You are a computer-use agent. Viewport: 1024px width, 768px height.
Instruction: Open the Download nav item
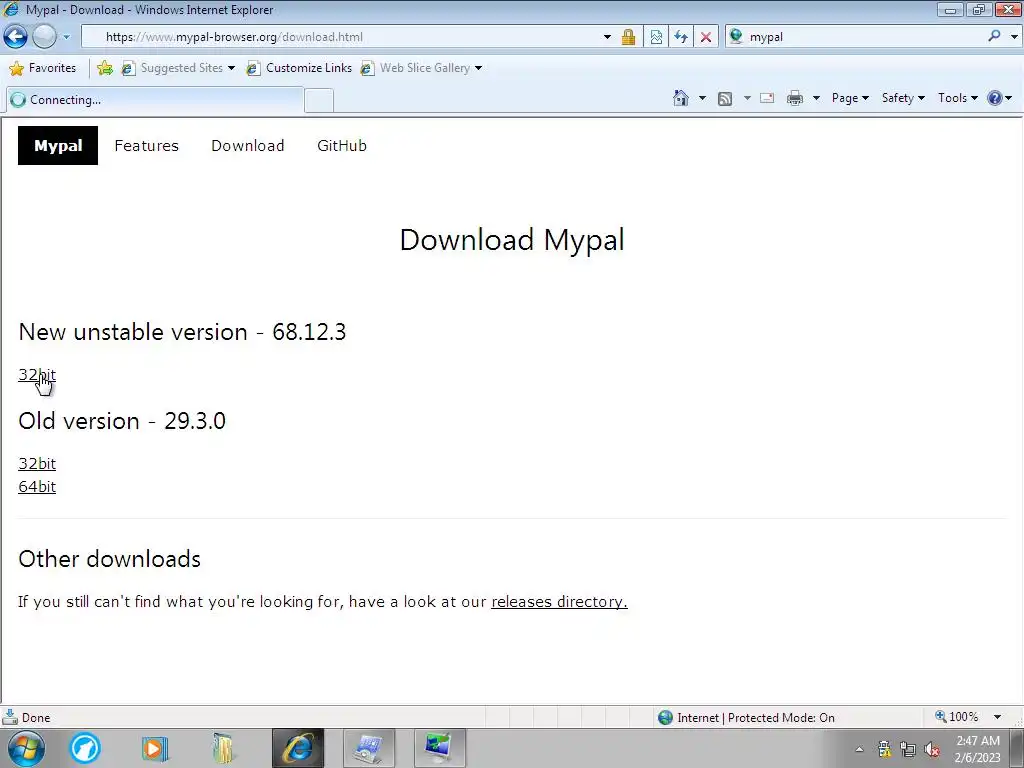(x=248, y=146)
